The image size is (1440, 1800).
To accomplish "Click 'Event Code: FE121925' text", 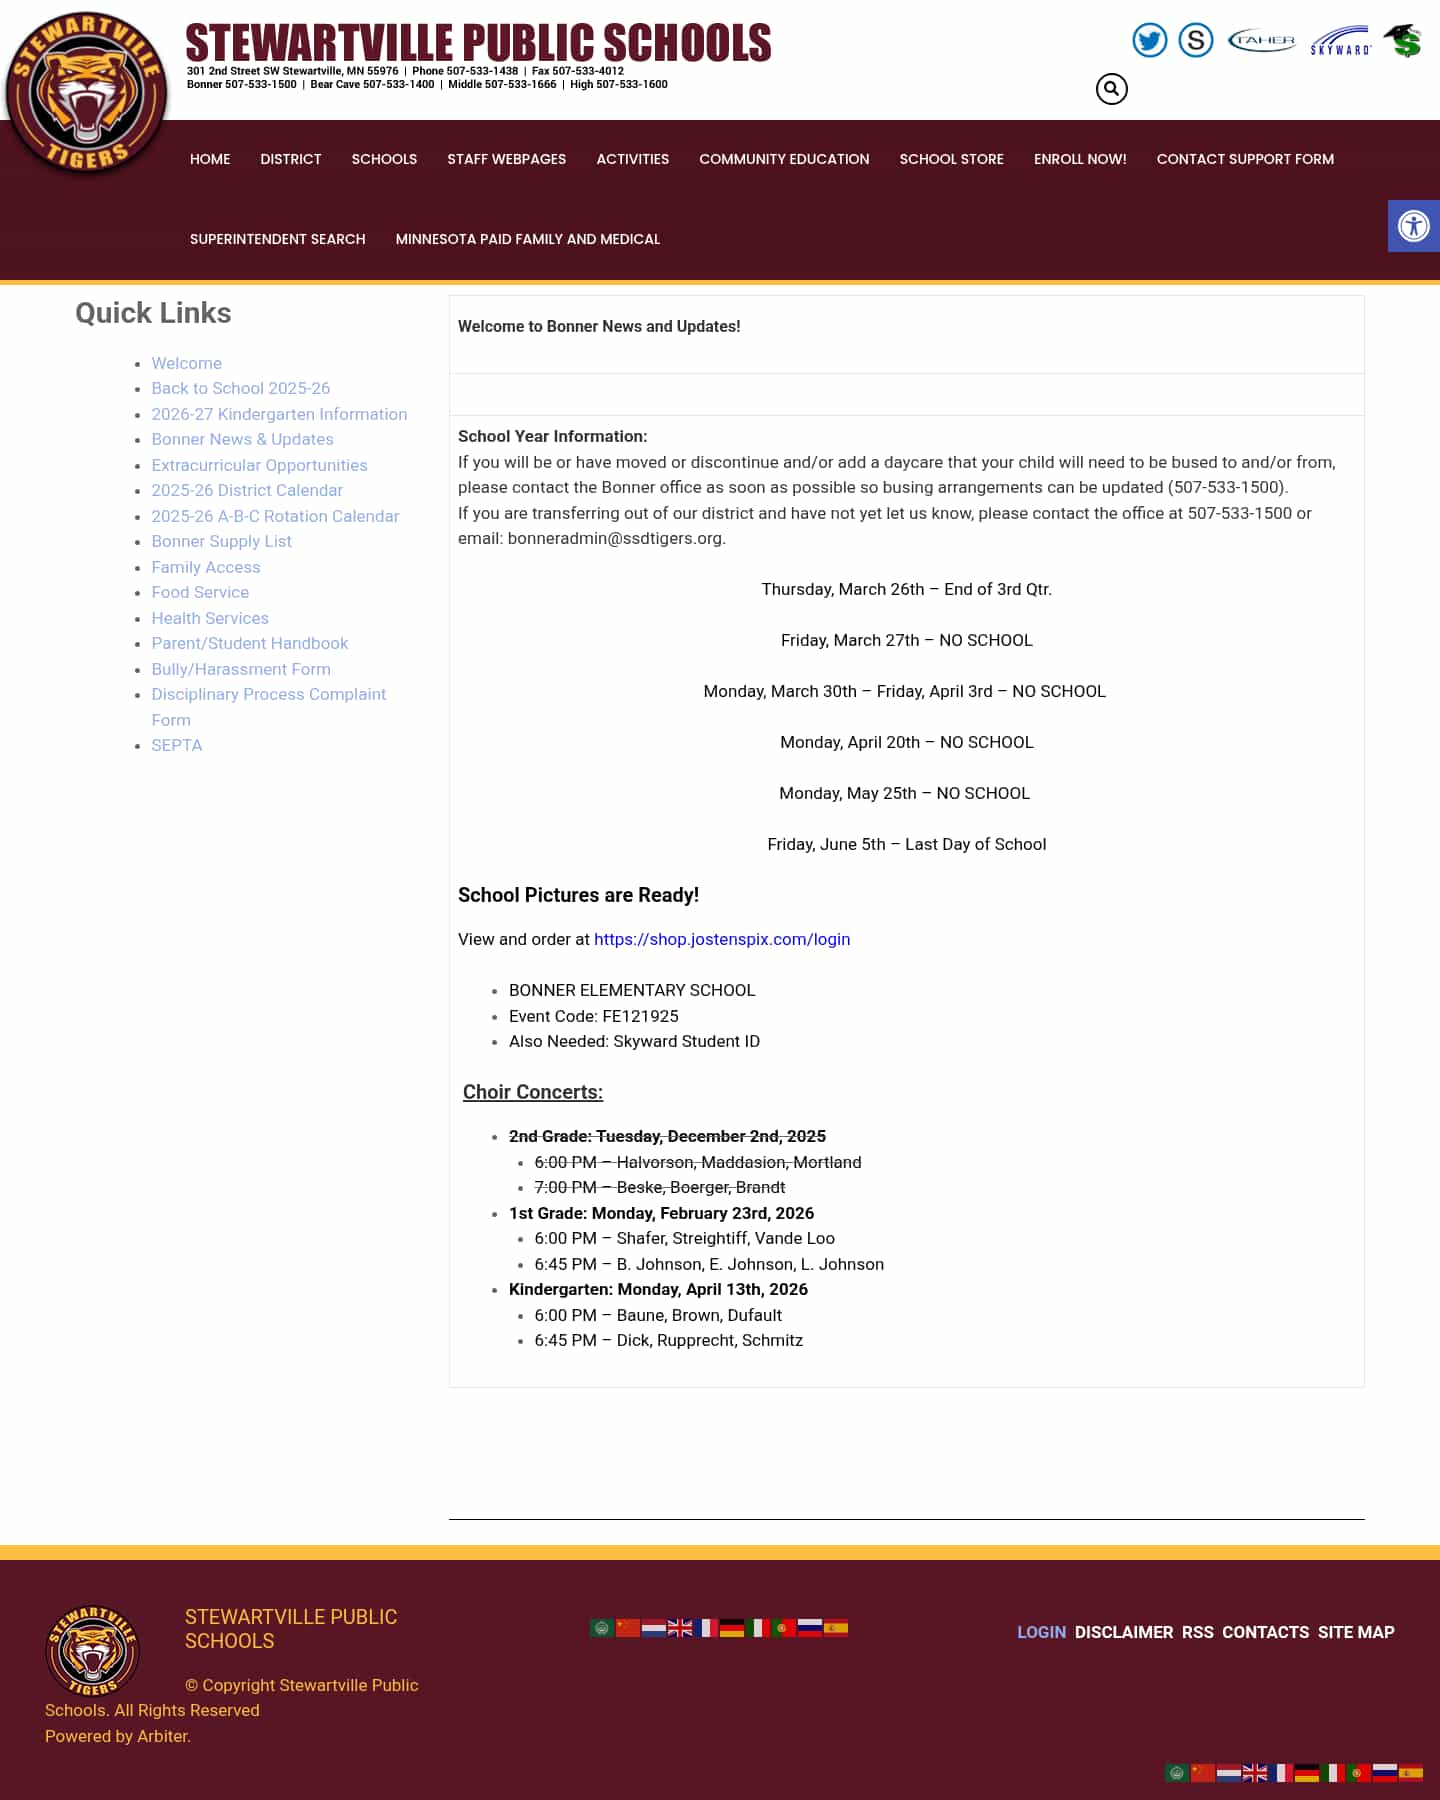I will pyautogui.click(x=594, y=1016).
